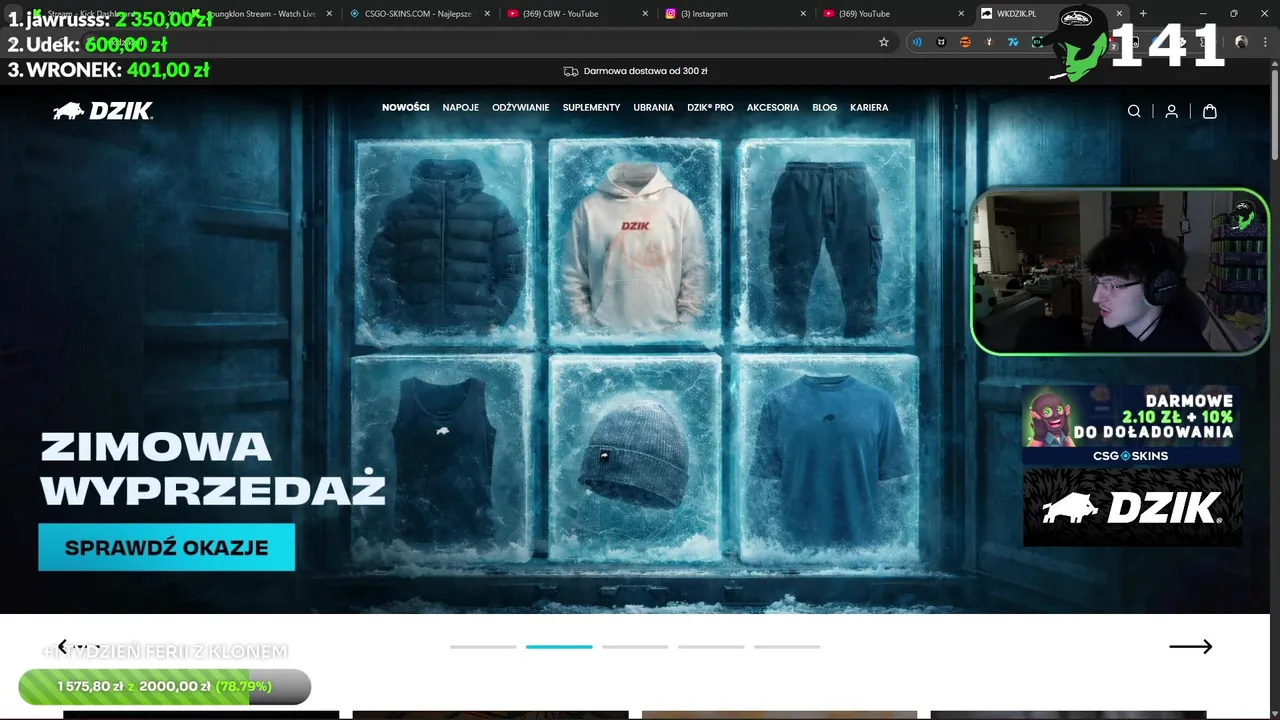Screen dimensions: 1280x720
Task: Open the shopping bag cart icon
Action: [x=1210, y=111]
